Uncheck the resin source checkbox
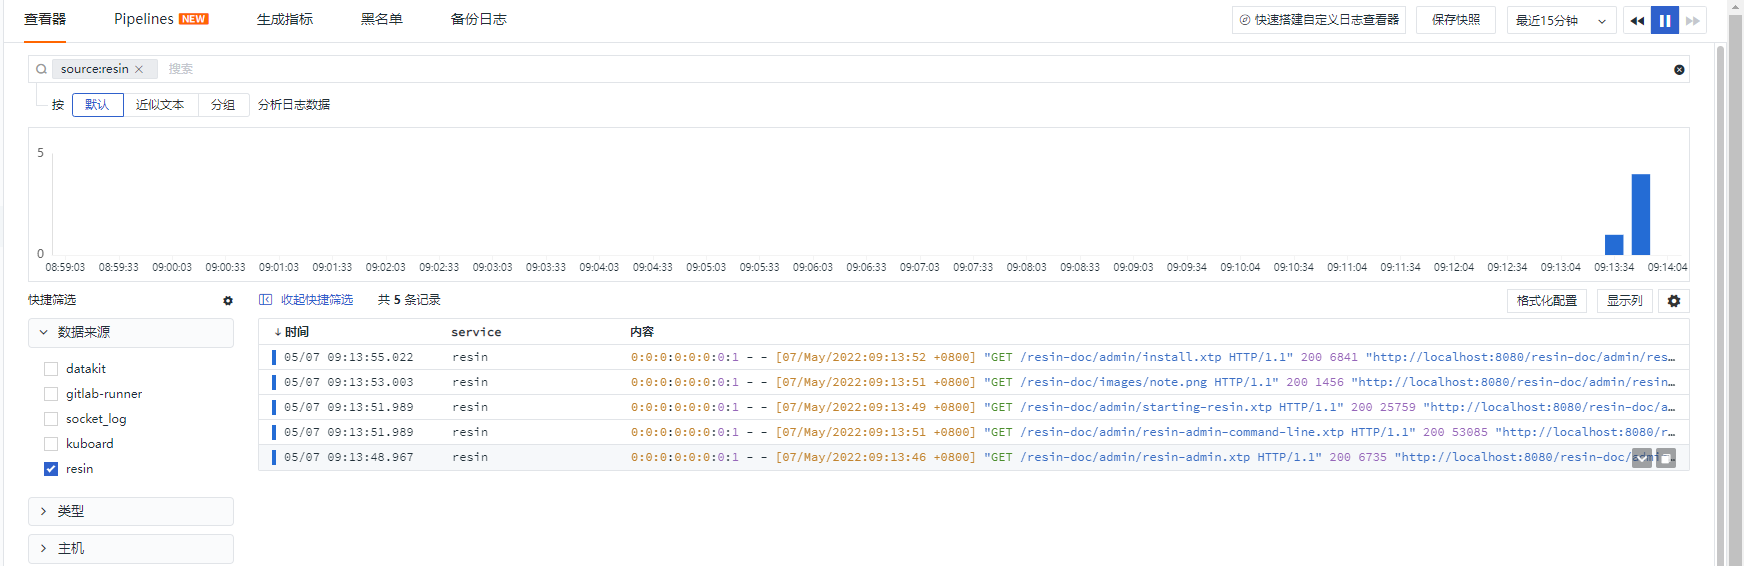Screen dimensions: 1744x566 [51, 469]
